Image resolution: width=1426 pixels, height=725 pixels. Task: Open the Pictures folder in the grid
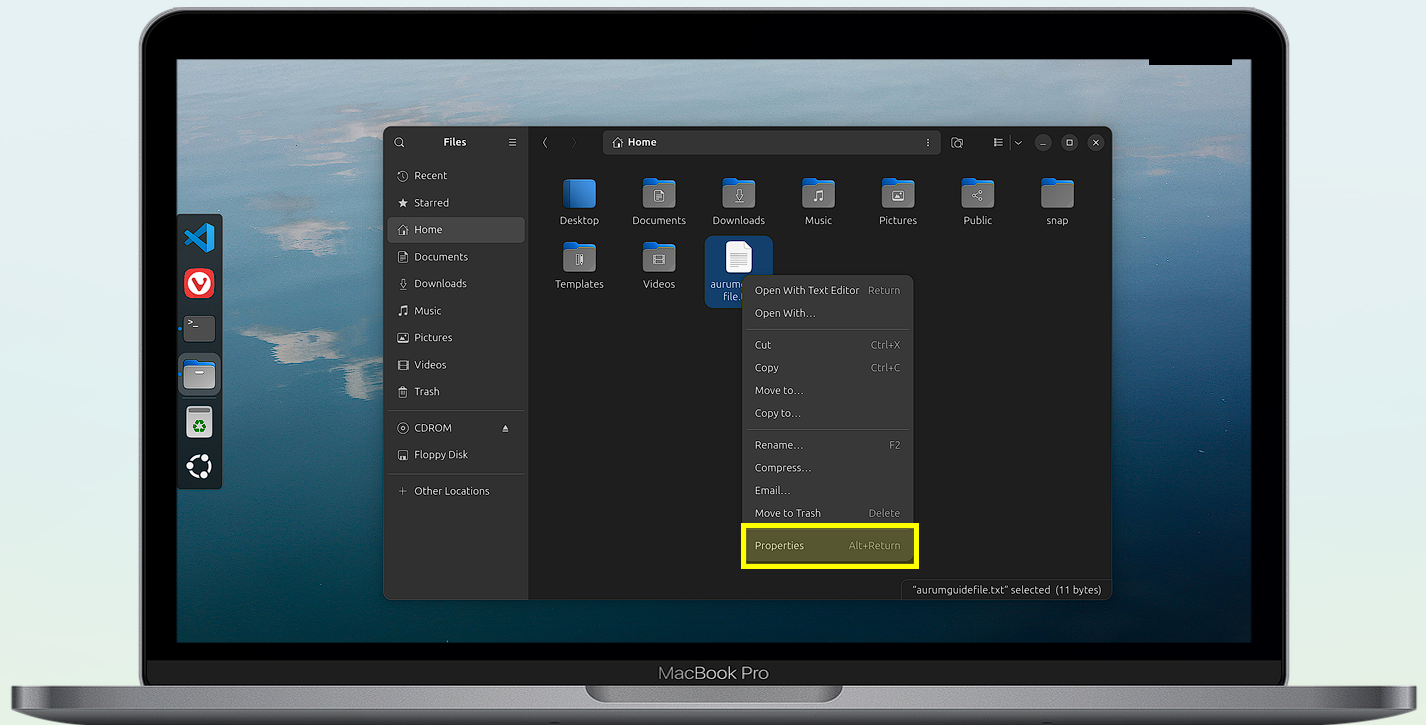[898, 193]
